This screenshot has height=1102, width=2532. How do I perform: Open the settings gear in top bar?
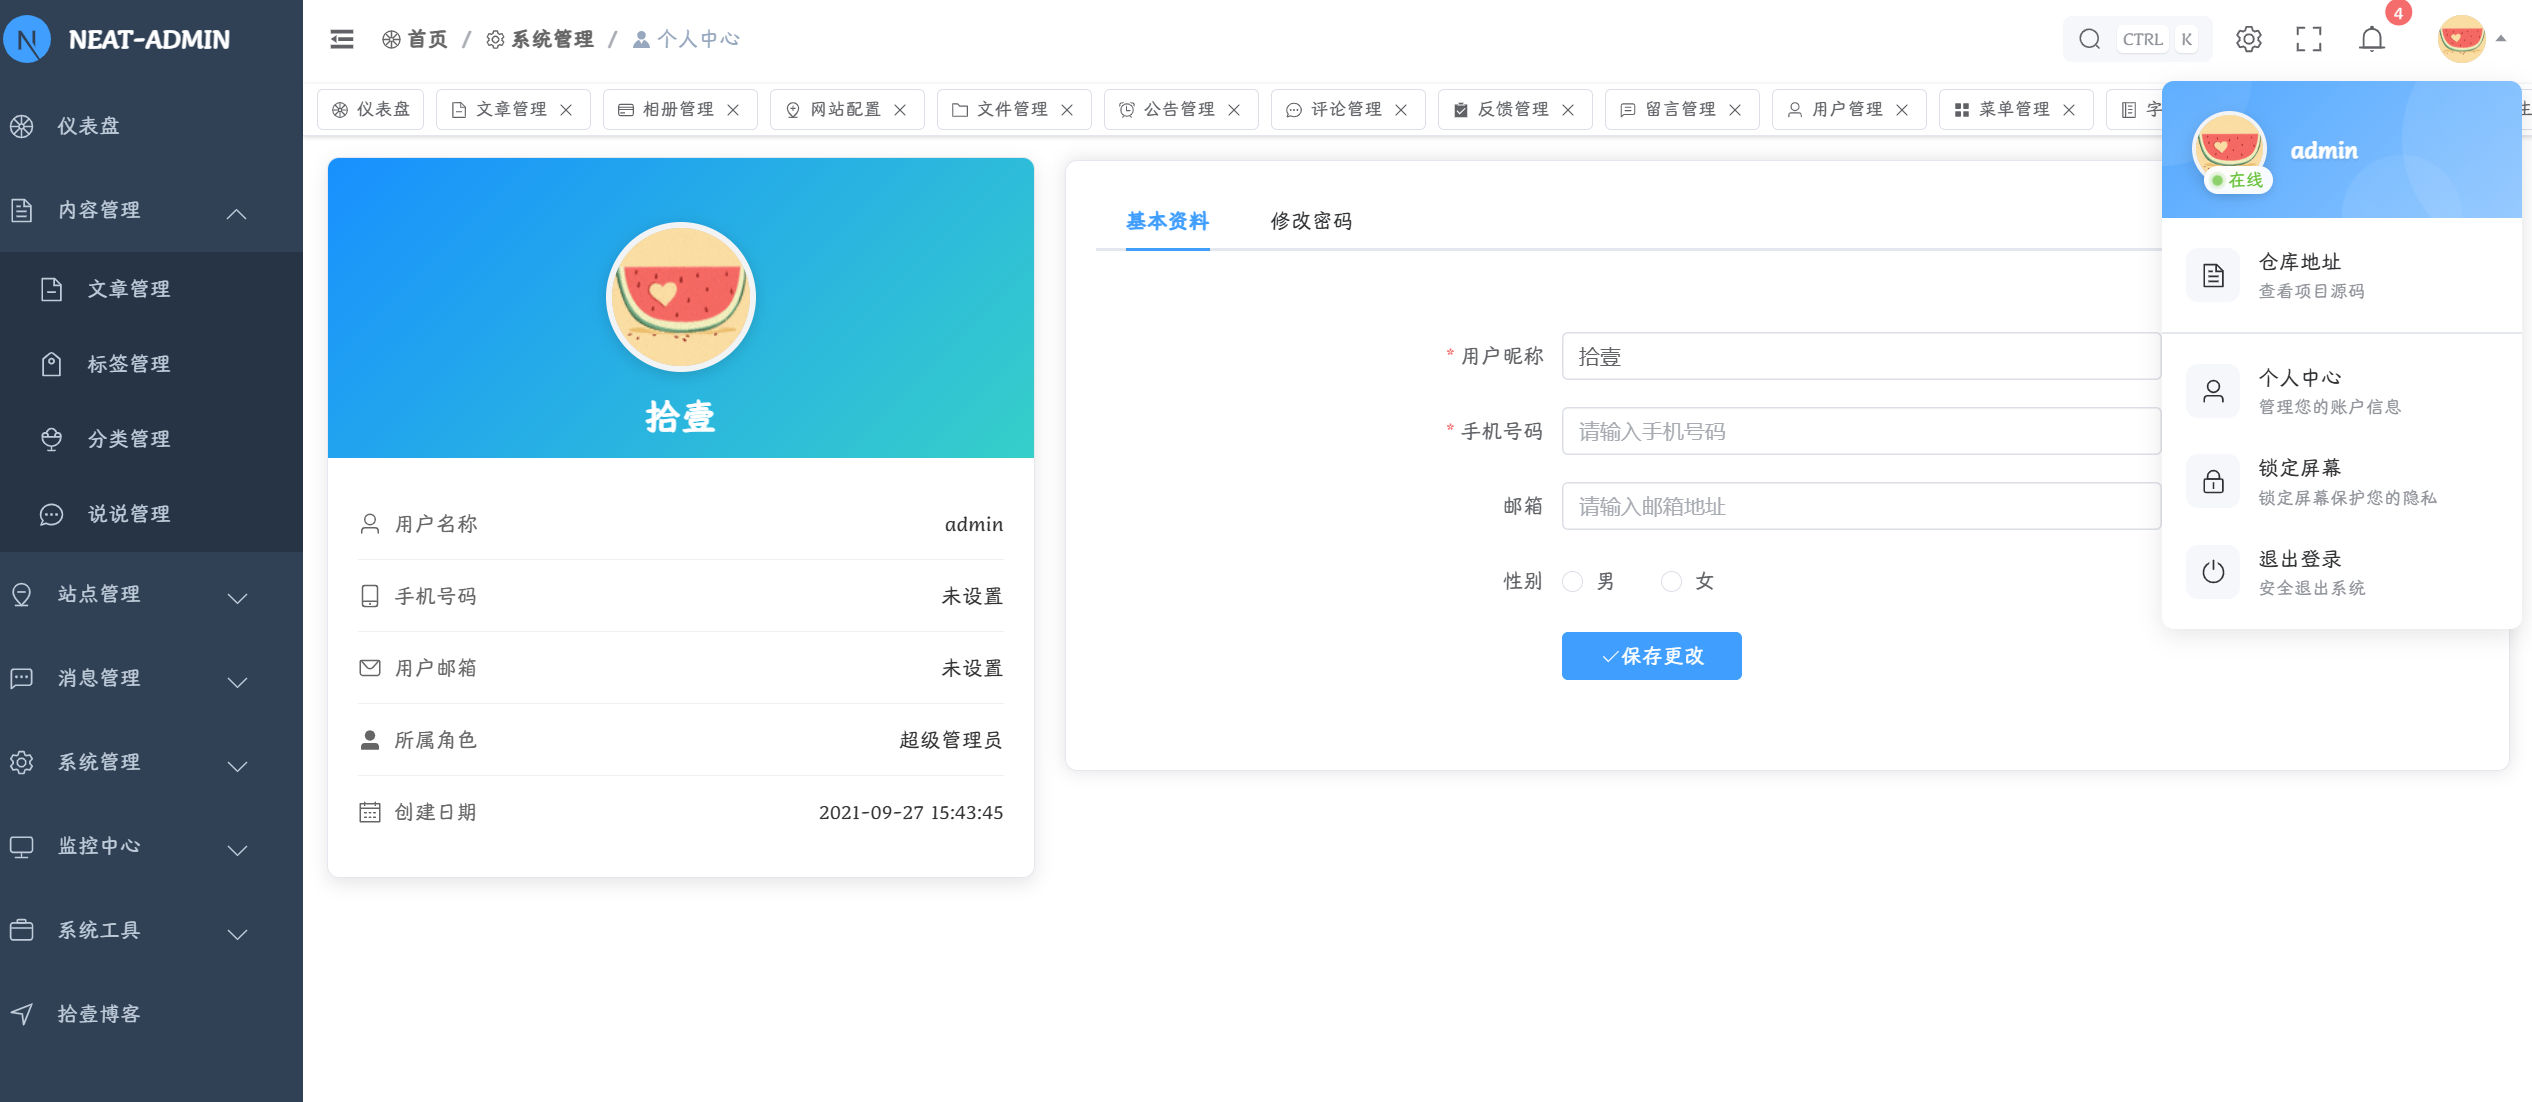2248,39
